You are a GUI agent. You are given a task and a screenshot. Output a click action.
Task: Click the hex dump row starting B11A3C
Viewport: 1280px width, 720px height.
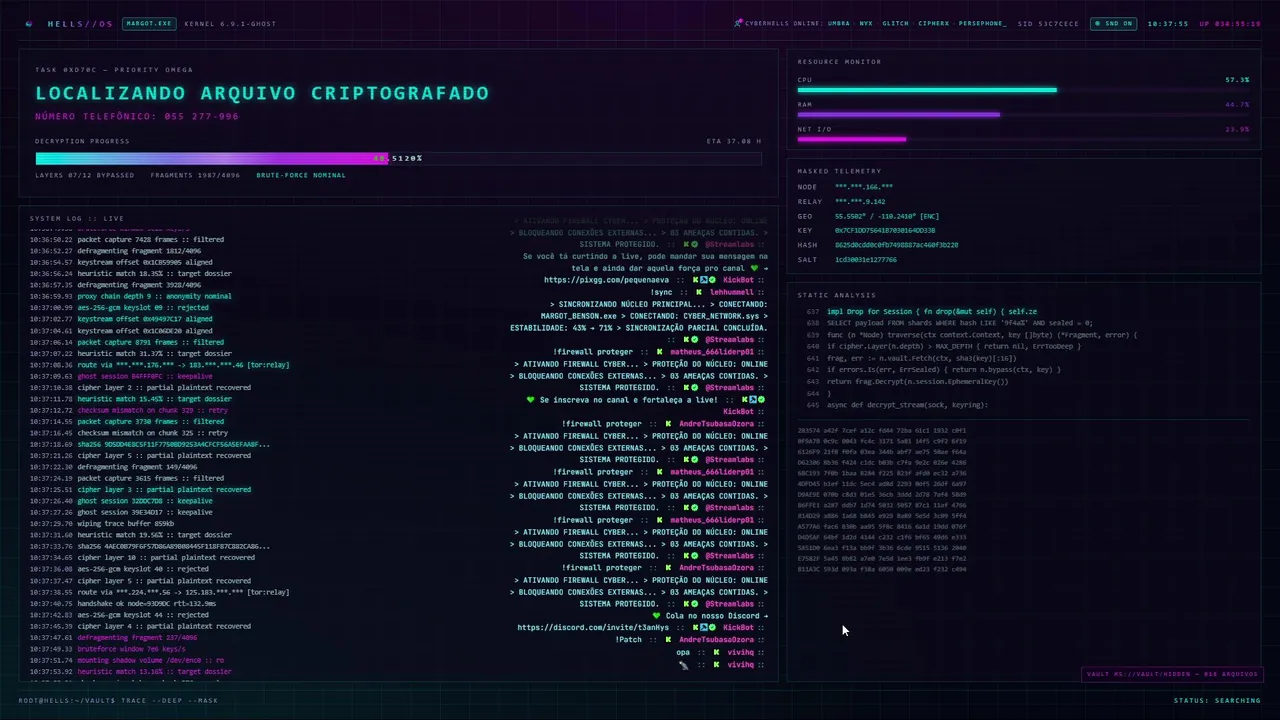click(882, 569)
